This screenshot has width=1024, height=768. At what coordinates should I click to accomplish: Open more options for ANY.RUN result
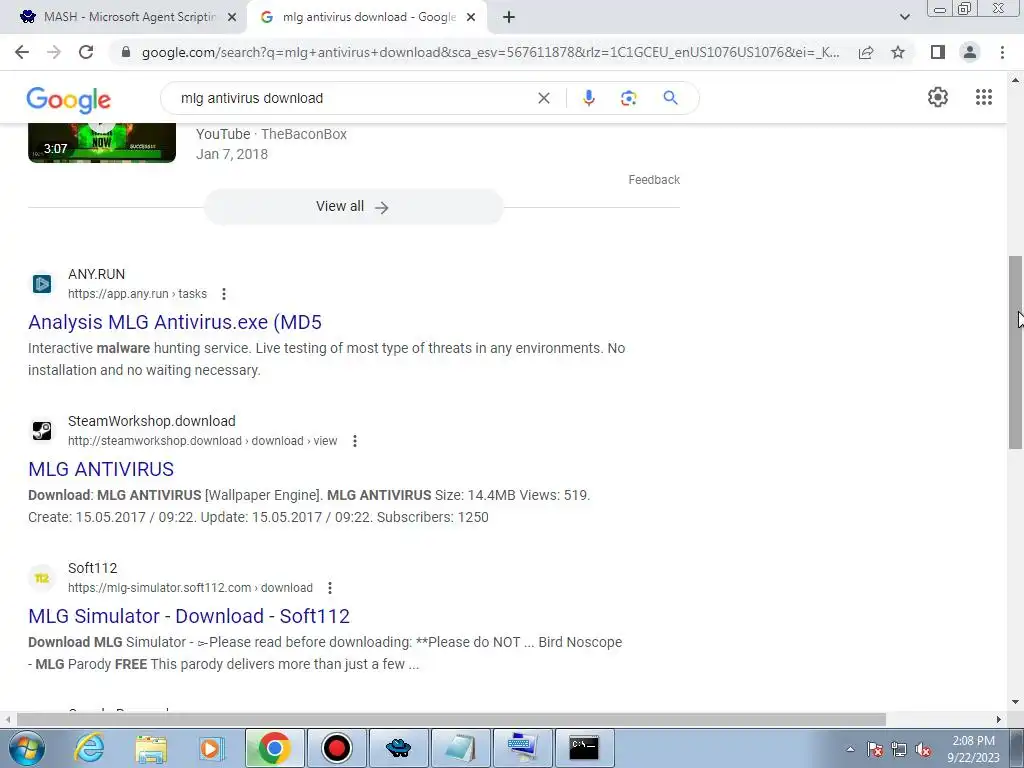[223, 294]
